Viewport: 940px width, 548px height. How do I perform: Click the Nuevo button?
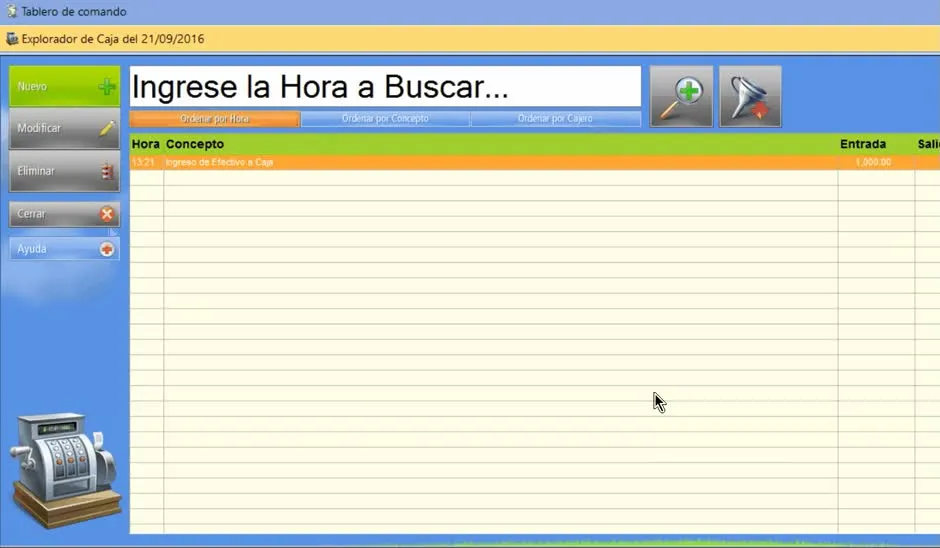(64, 86)
